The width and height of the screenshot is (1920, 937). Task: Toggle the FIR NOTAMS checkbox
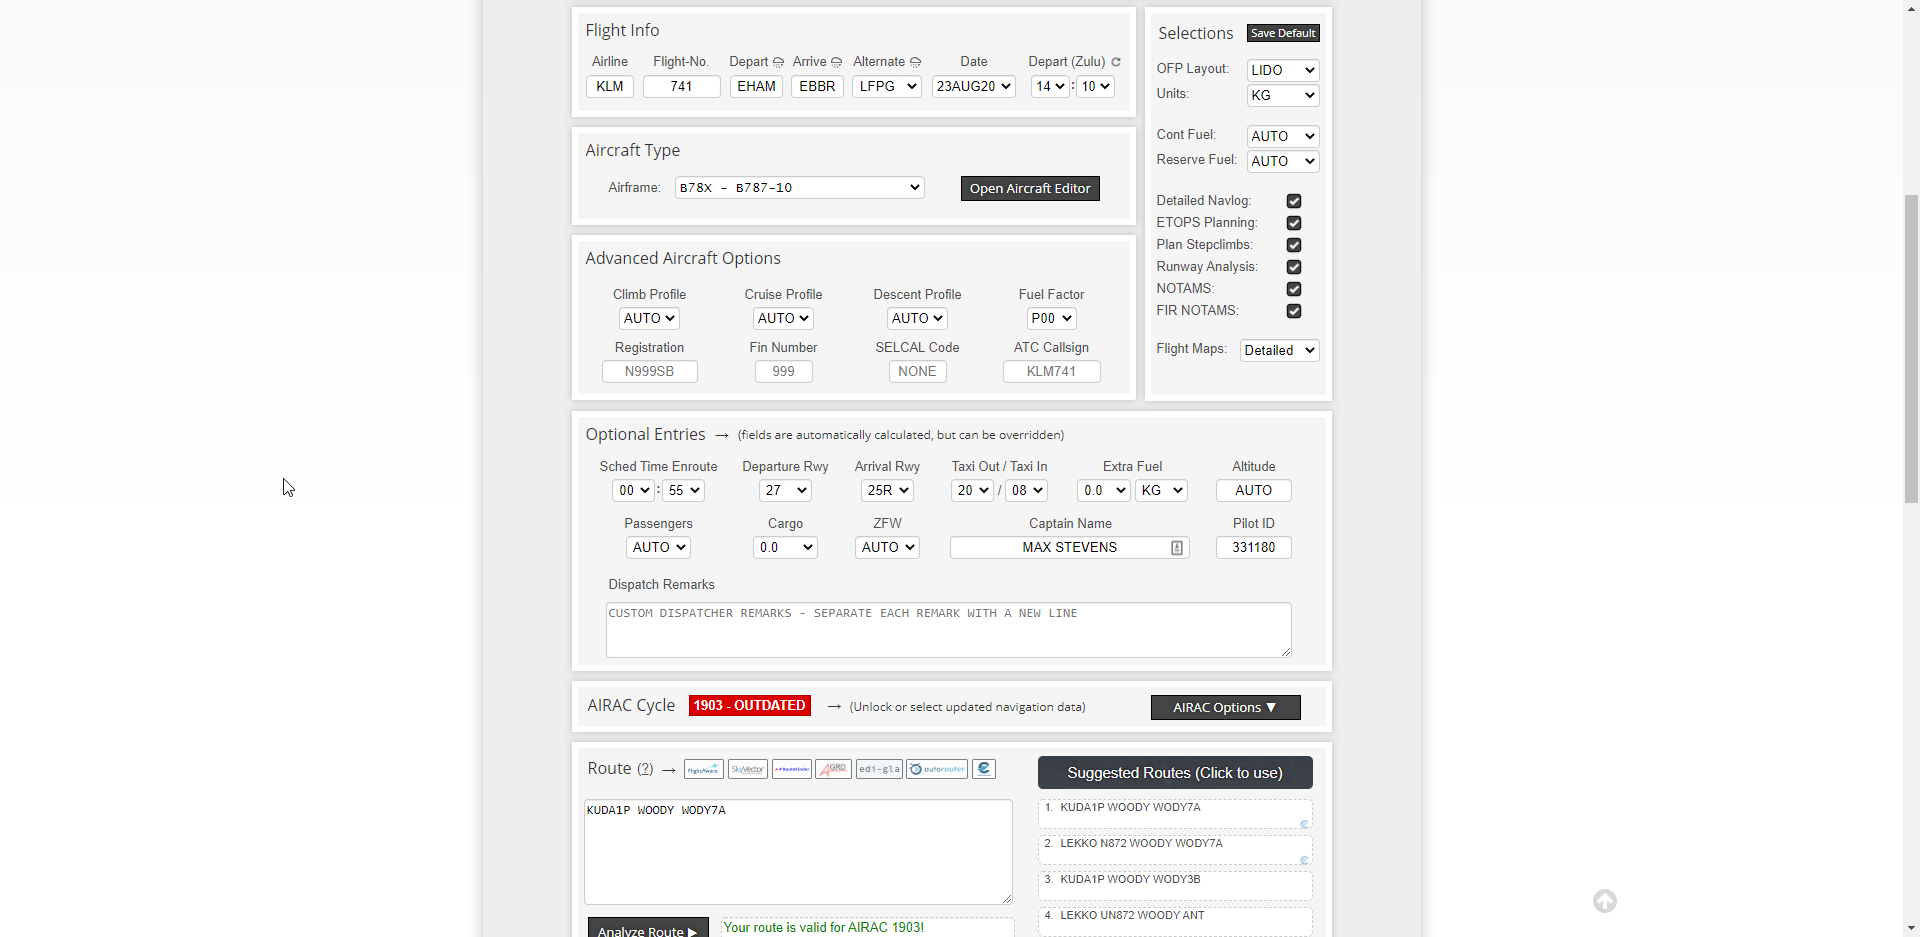pyautogui.click(x=1294, y=311)
